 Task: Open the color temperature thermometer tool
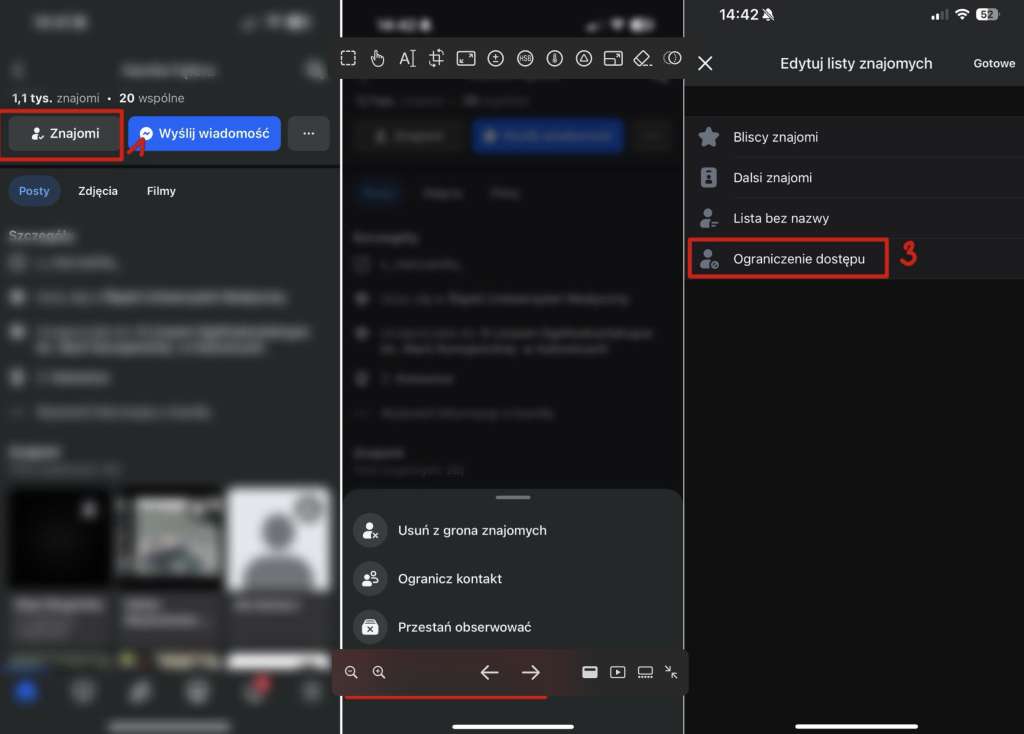click(554, 59)
